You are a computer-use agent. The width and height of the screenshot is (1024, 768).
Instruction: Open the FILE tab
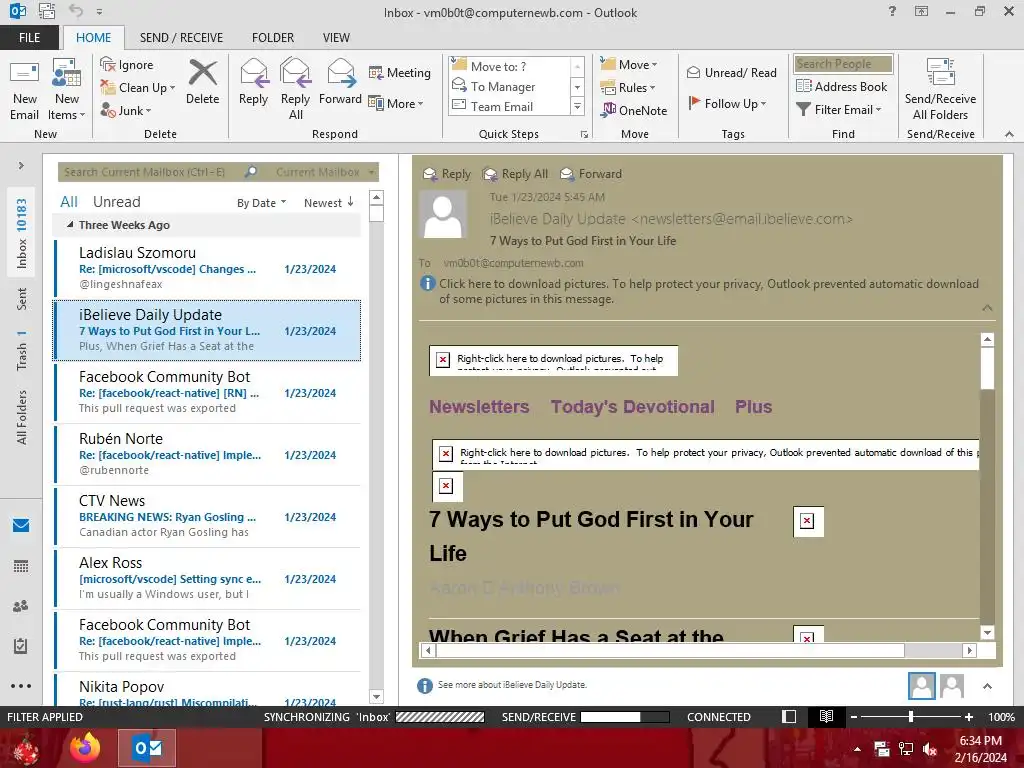29,37
